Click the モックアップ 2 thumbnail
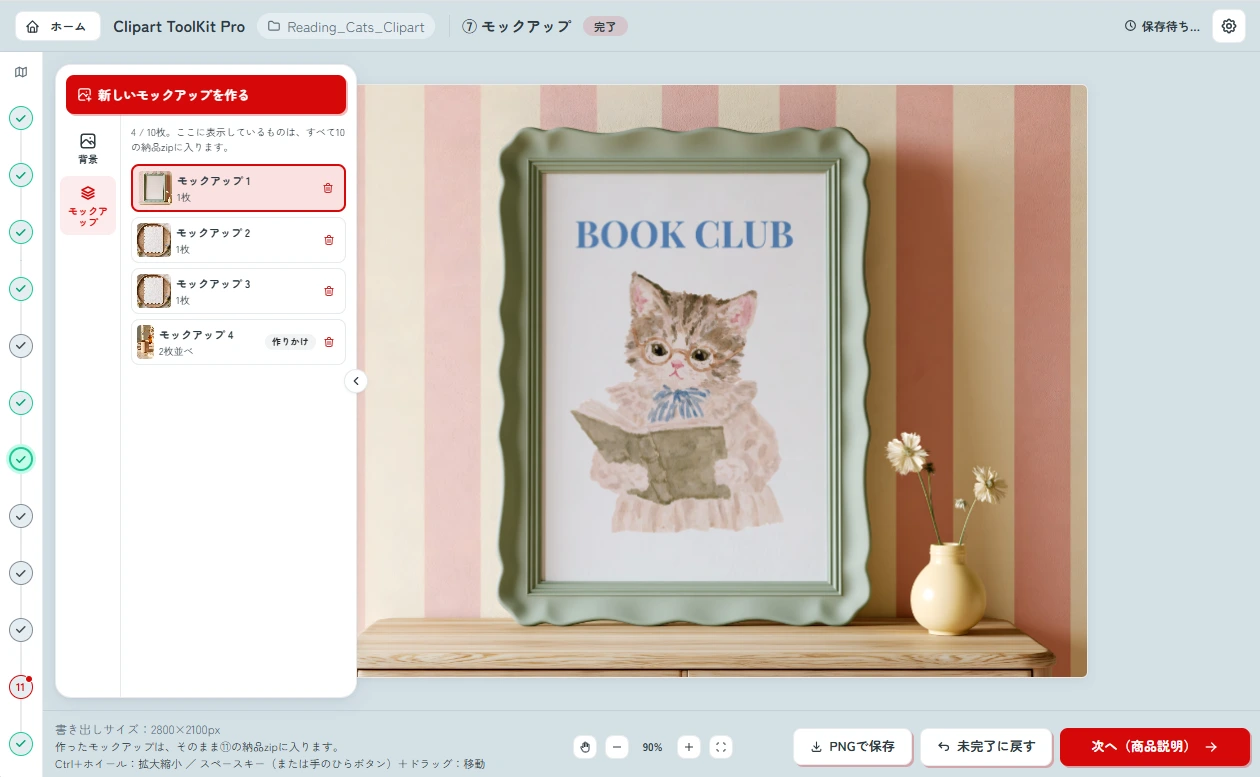Image resolution: width=1260 pixels, height=777 pixels. point(154,240)
